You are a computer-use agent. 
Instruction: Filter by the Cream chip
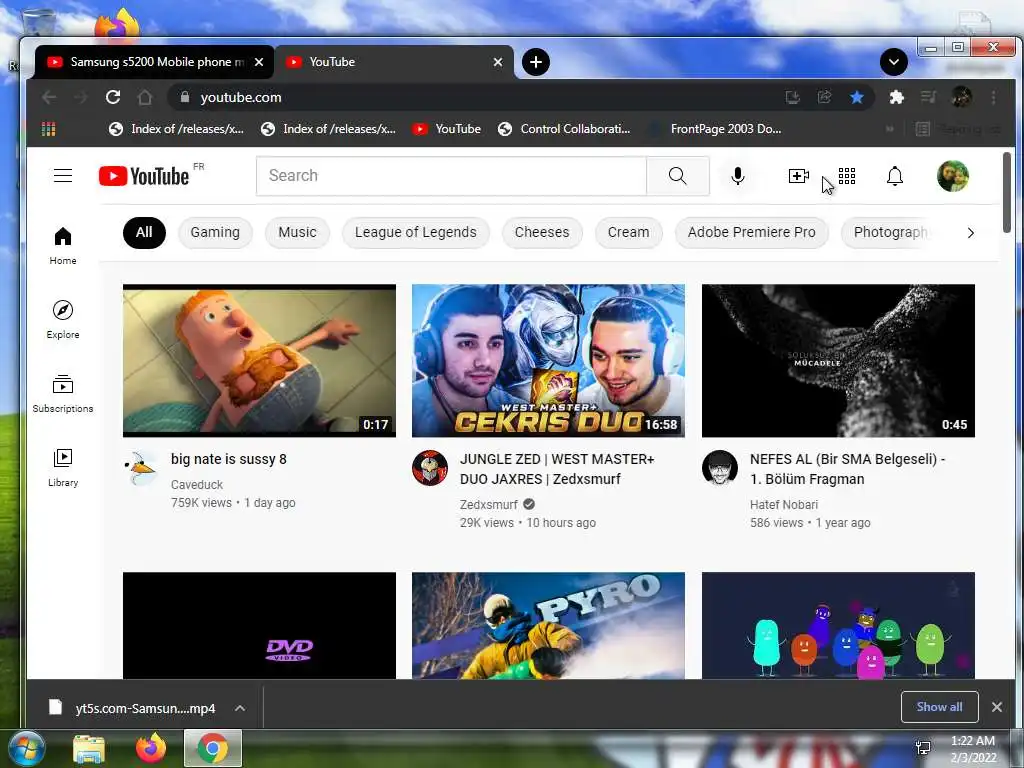pyautogui.click(x=628, y=232)
